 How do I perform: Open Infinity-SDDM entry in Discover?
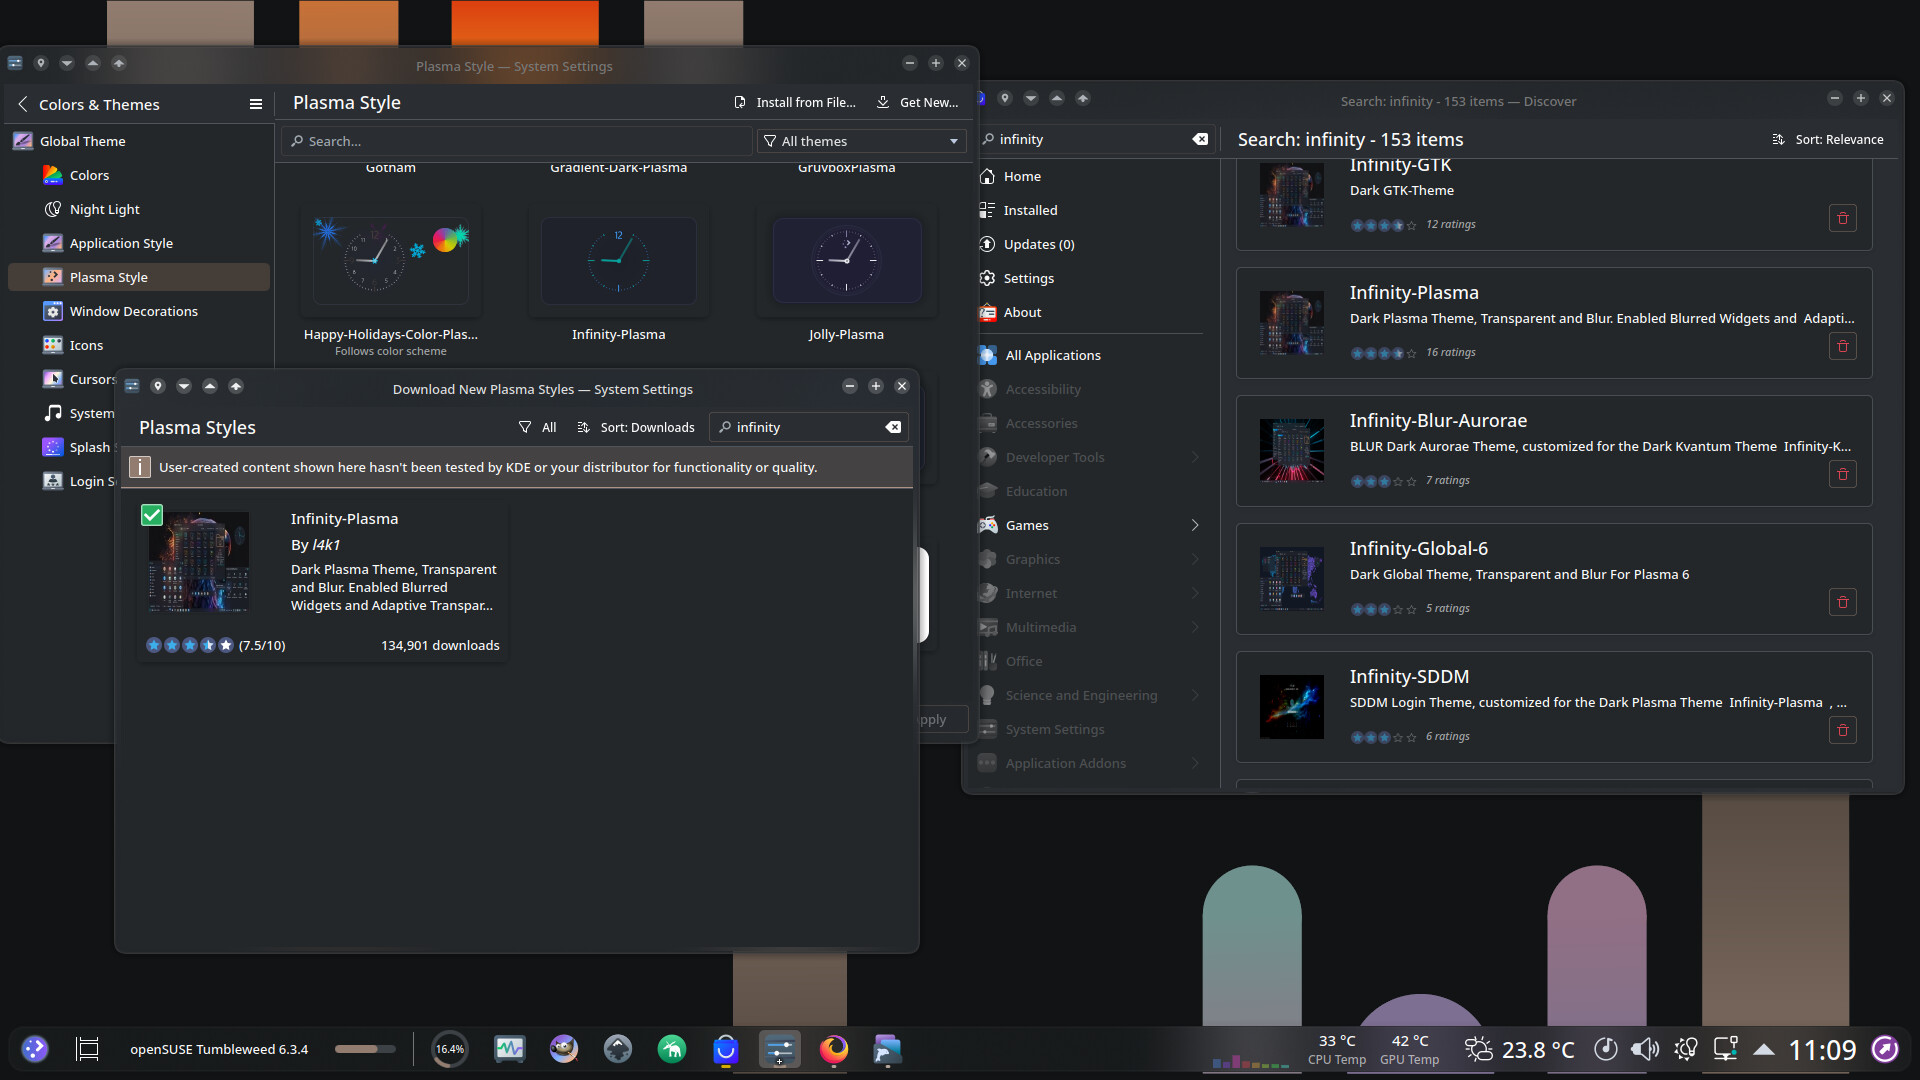click(1553, 707)
